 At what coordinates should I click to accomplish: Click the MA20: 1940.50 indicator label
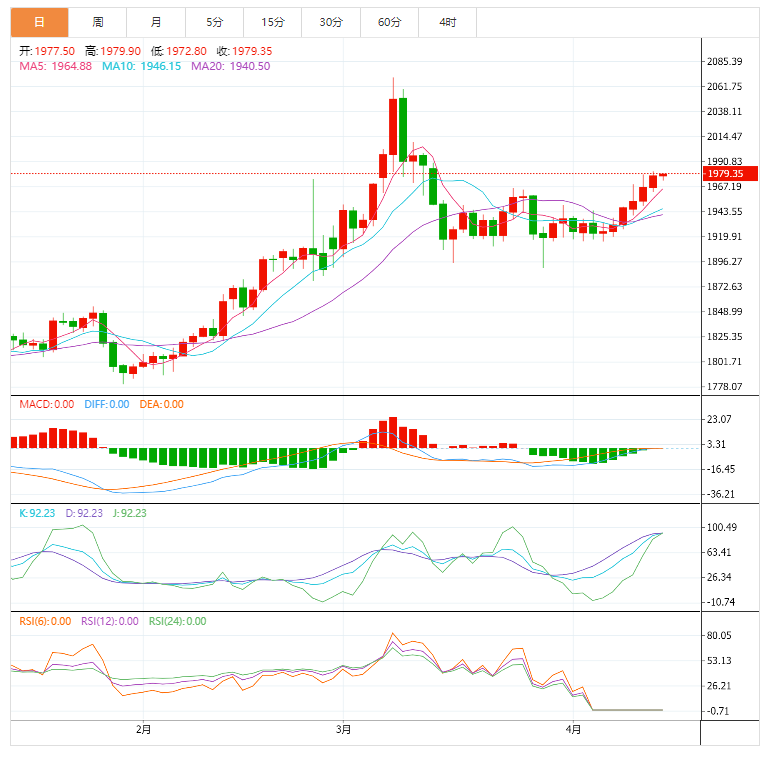pos(230,66)
